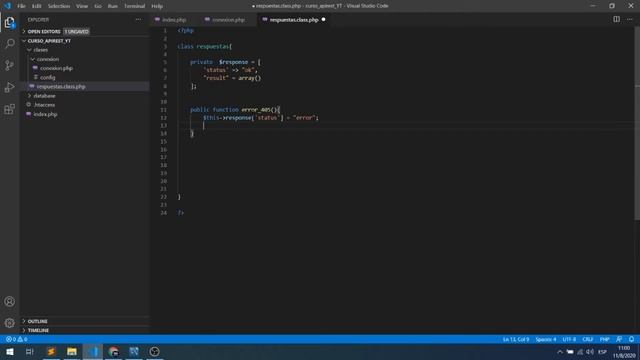Click the VS Code taskbar icon
The width and height of the screenshot is (640, 360).
click(93, 351)
